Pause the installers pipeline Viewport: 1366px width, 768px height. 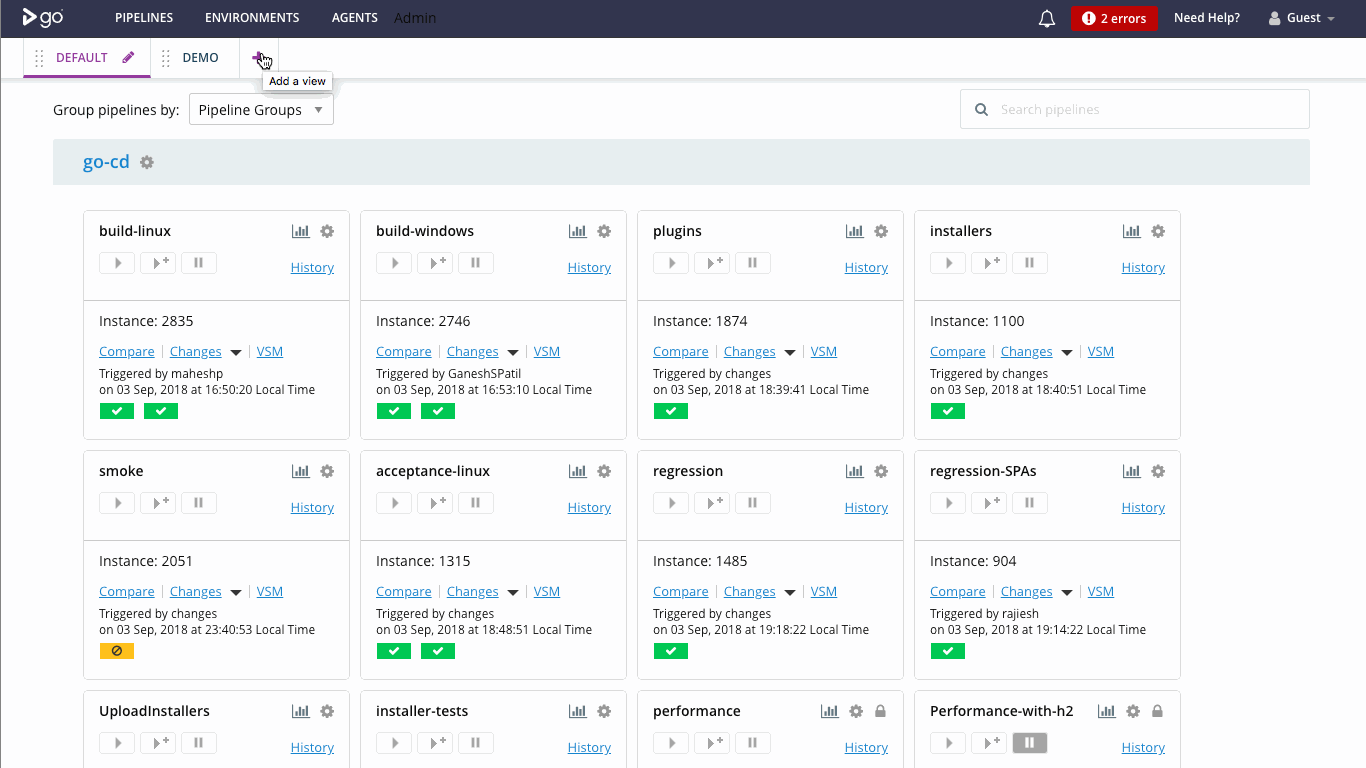pos(1030,263)
